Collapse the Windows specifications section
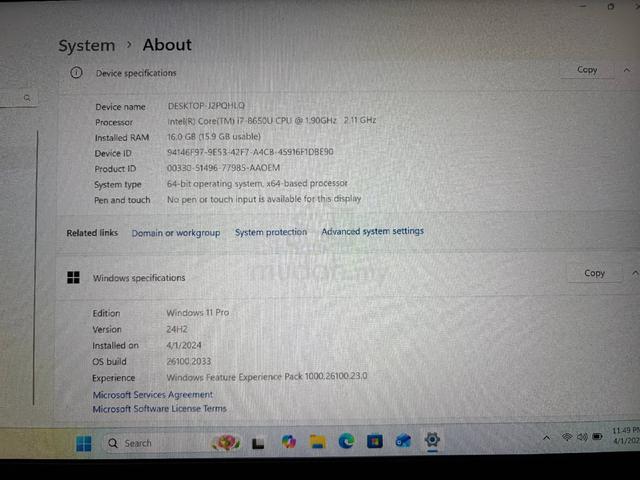This screenshot has height=480, width=640. [x=635, y=273]
